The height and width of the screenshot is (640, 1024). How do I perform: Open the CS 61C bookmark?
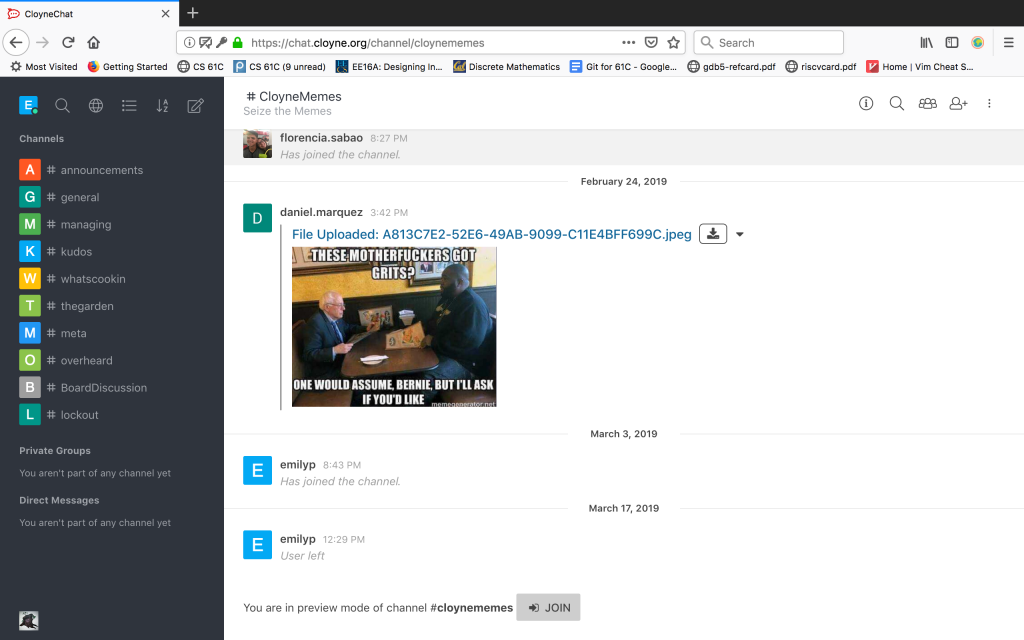point(200,67)
